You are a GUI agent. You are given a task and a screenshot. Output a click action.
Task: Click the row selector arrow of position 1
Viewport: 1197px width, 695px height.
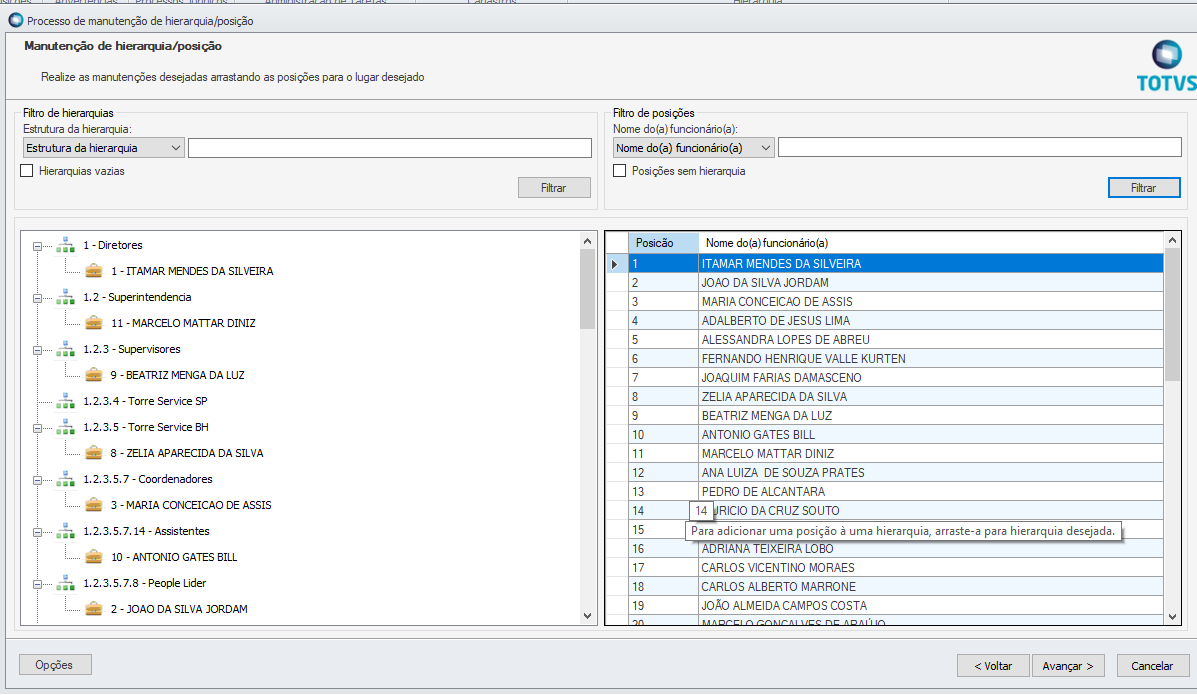click(x=615, y=264)
